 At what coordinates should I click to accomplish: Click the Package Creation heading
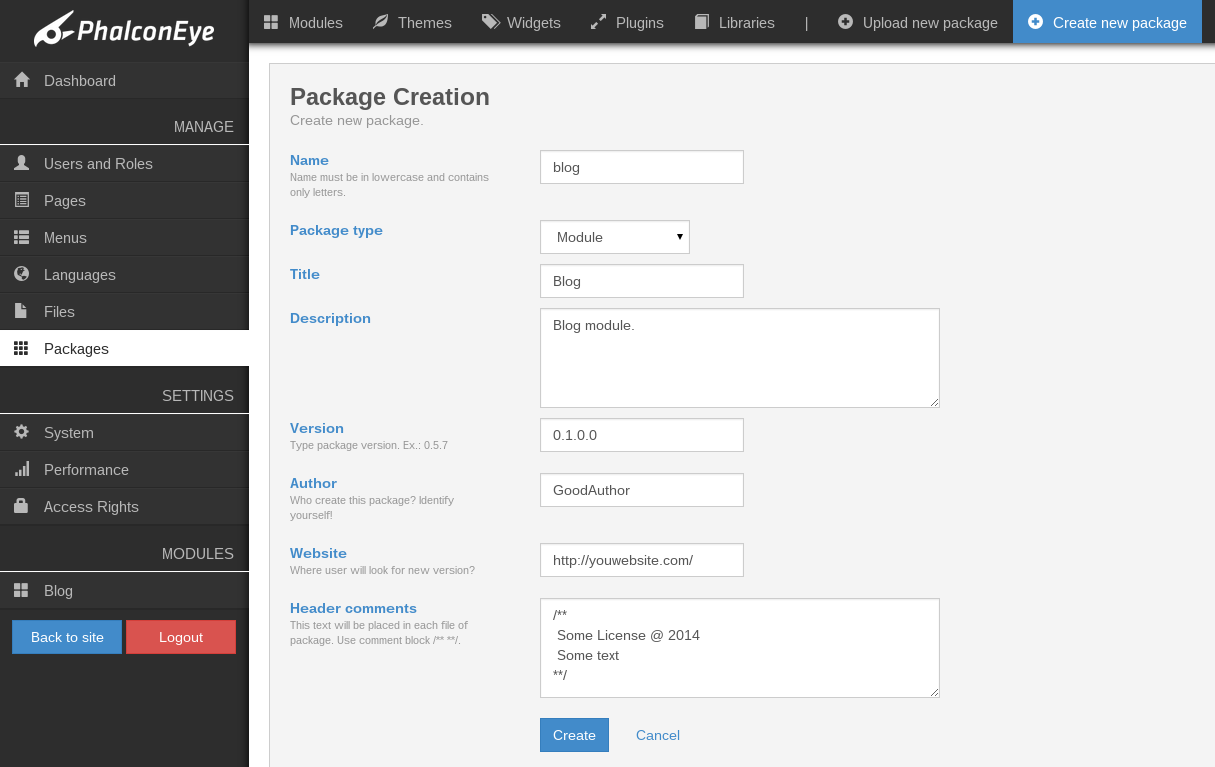[390, 97]
